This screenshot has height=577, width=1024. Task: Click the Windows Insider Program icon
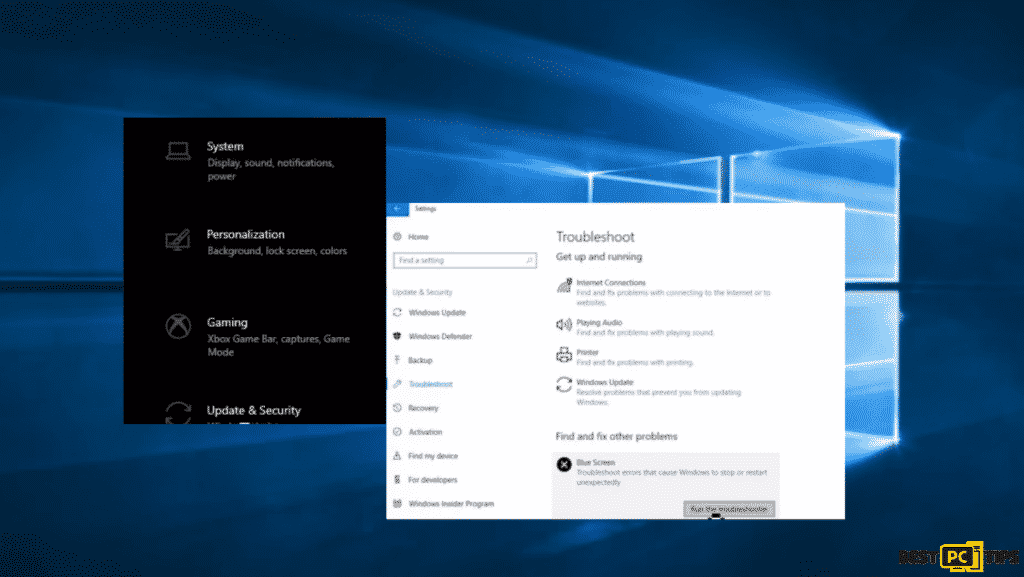(397, 504)
